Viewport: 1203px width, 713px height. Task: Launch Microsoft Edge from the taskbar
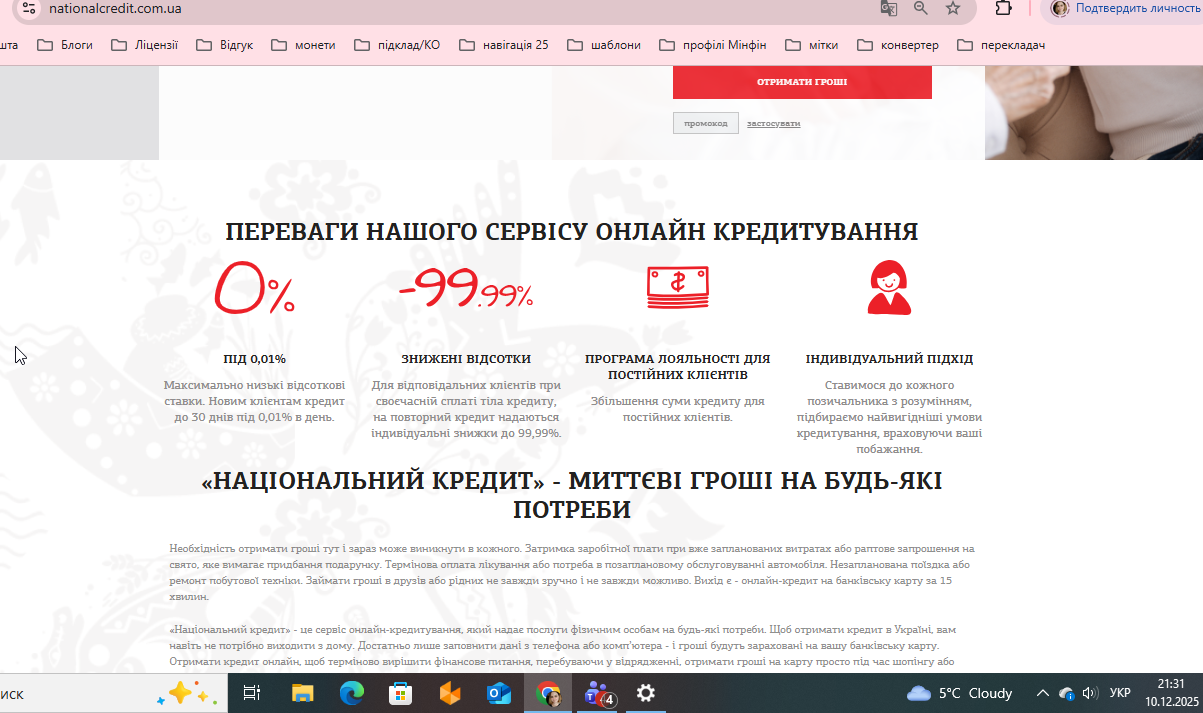pos(351,693)
